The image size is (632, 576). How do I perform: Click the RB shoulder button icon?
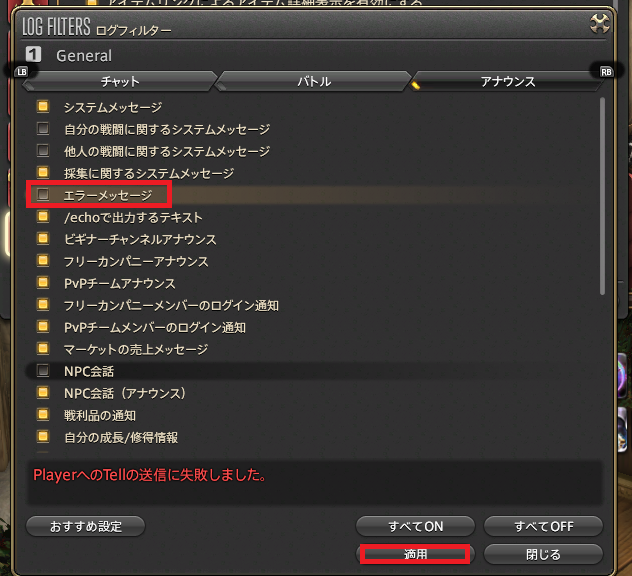[606, 72]
